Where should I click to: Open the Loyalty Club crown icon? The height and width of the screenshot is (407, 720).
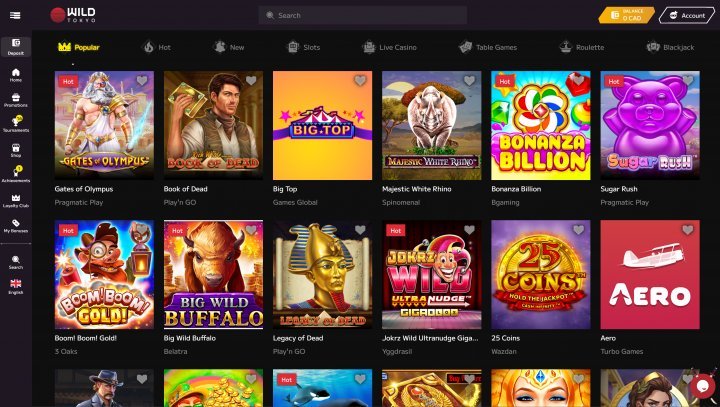(x=16, y=201)
